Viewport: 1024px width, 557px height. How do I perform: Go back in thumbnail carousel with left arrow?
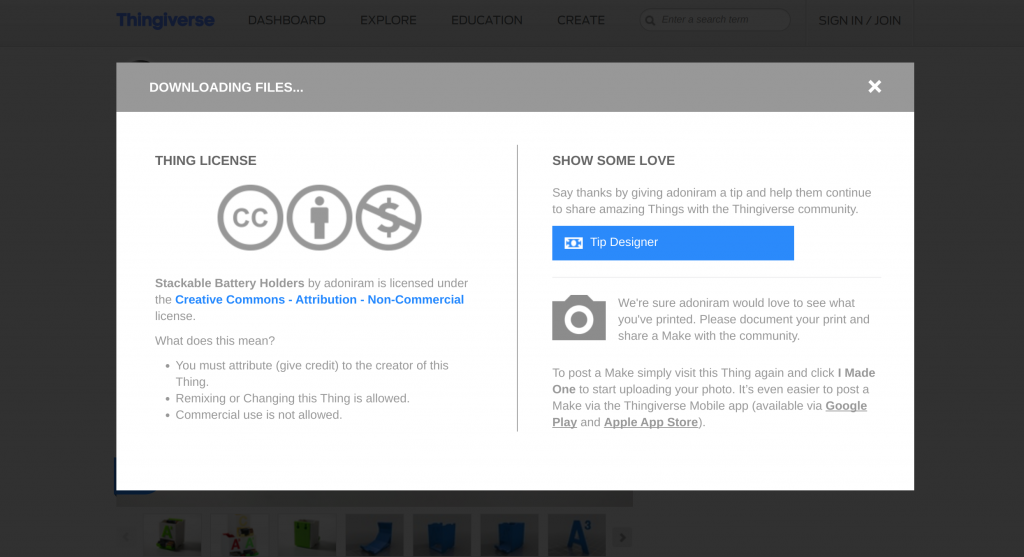tap(126, 537)
